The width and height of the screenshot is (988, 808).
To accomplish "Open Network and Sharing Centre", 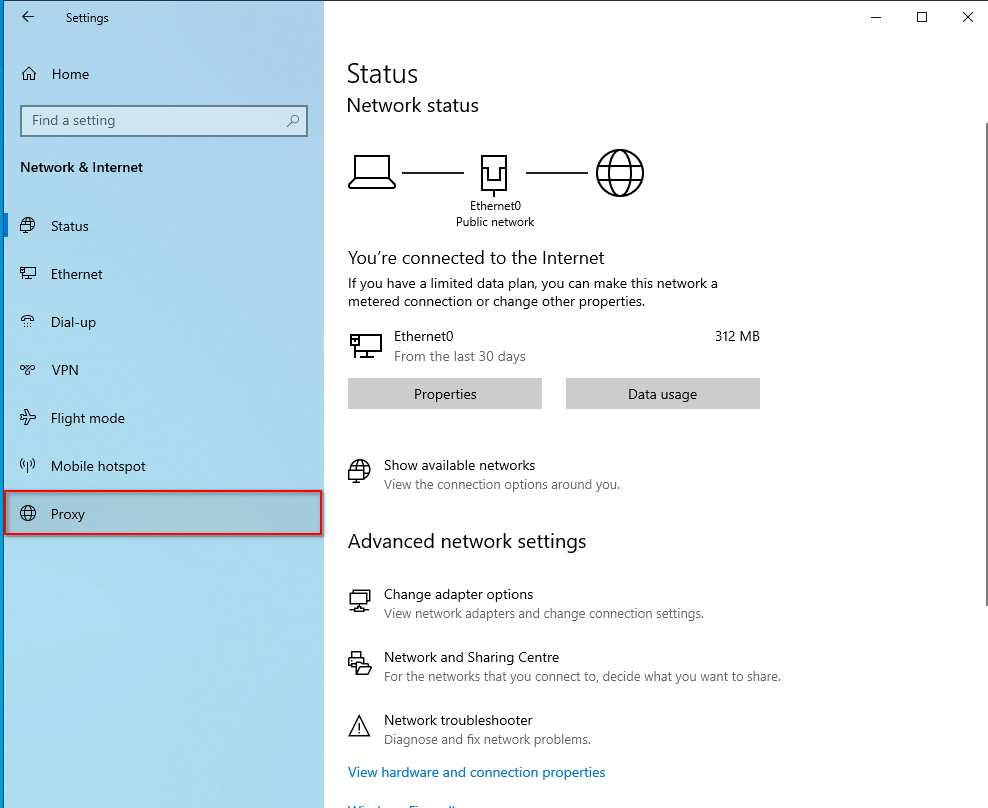I will [471, 658].
